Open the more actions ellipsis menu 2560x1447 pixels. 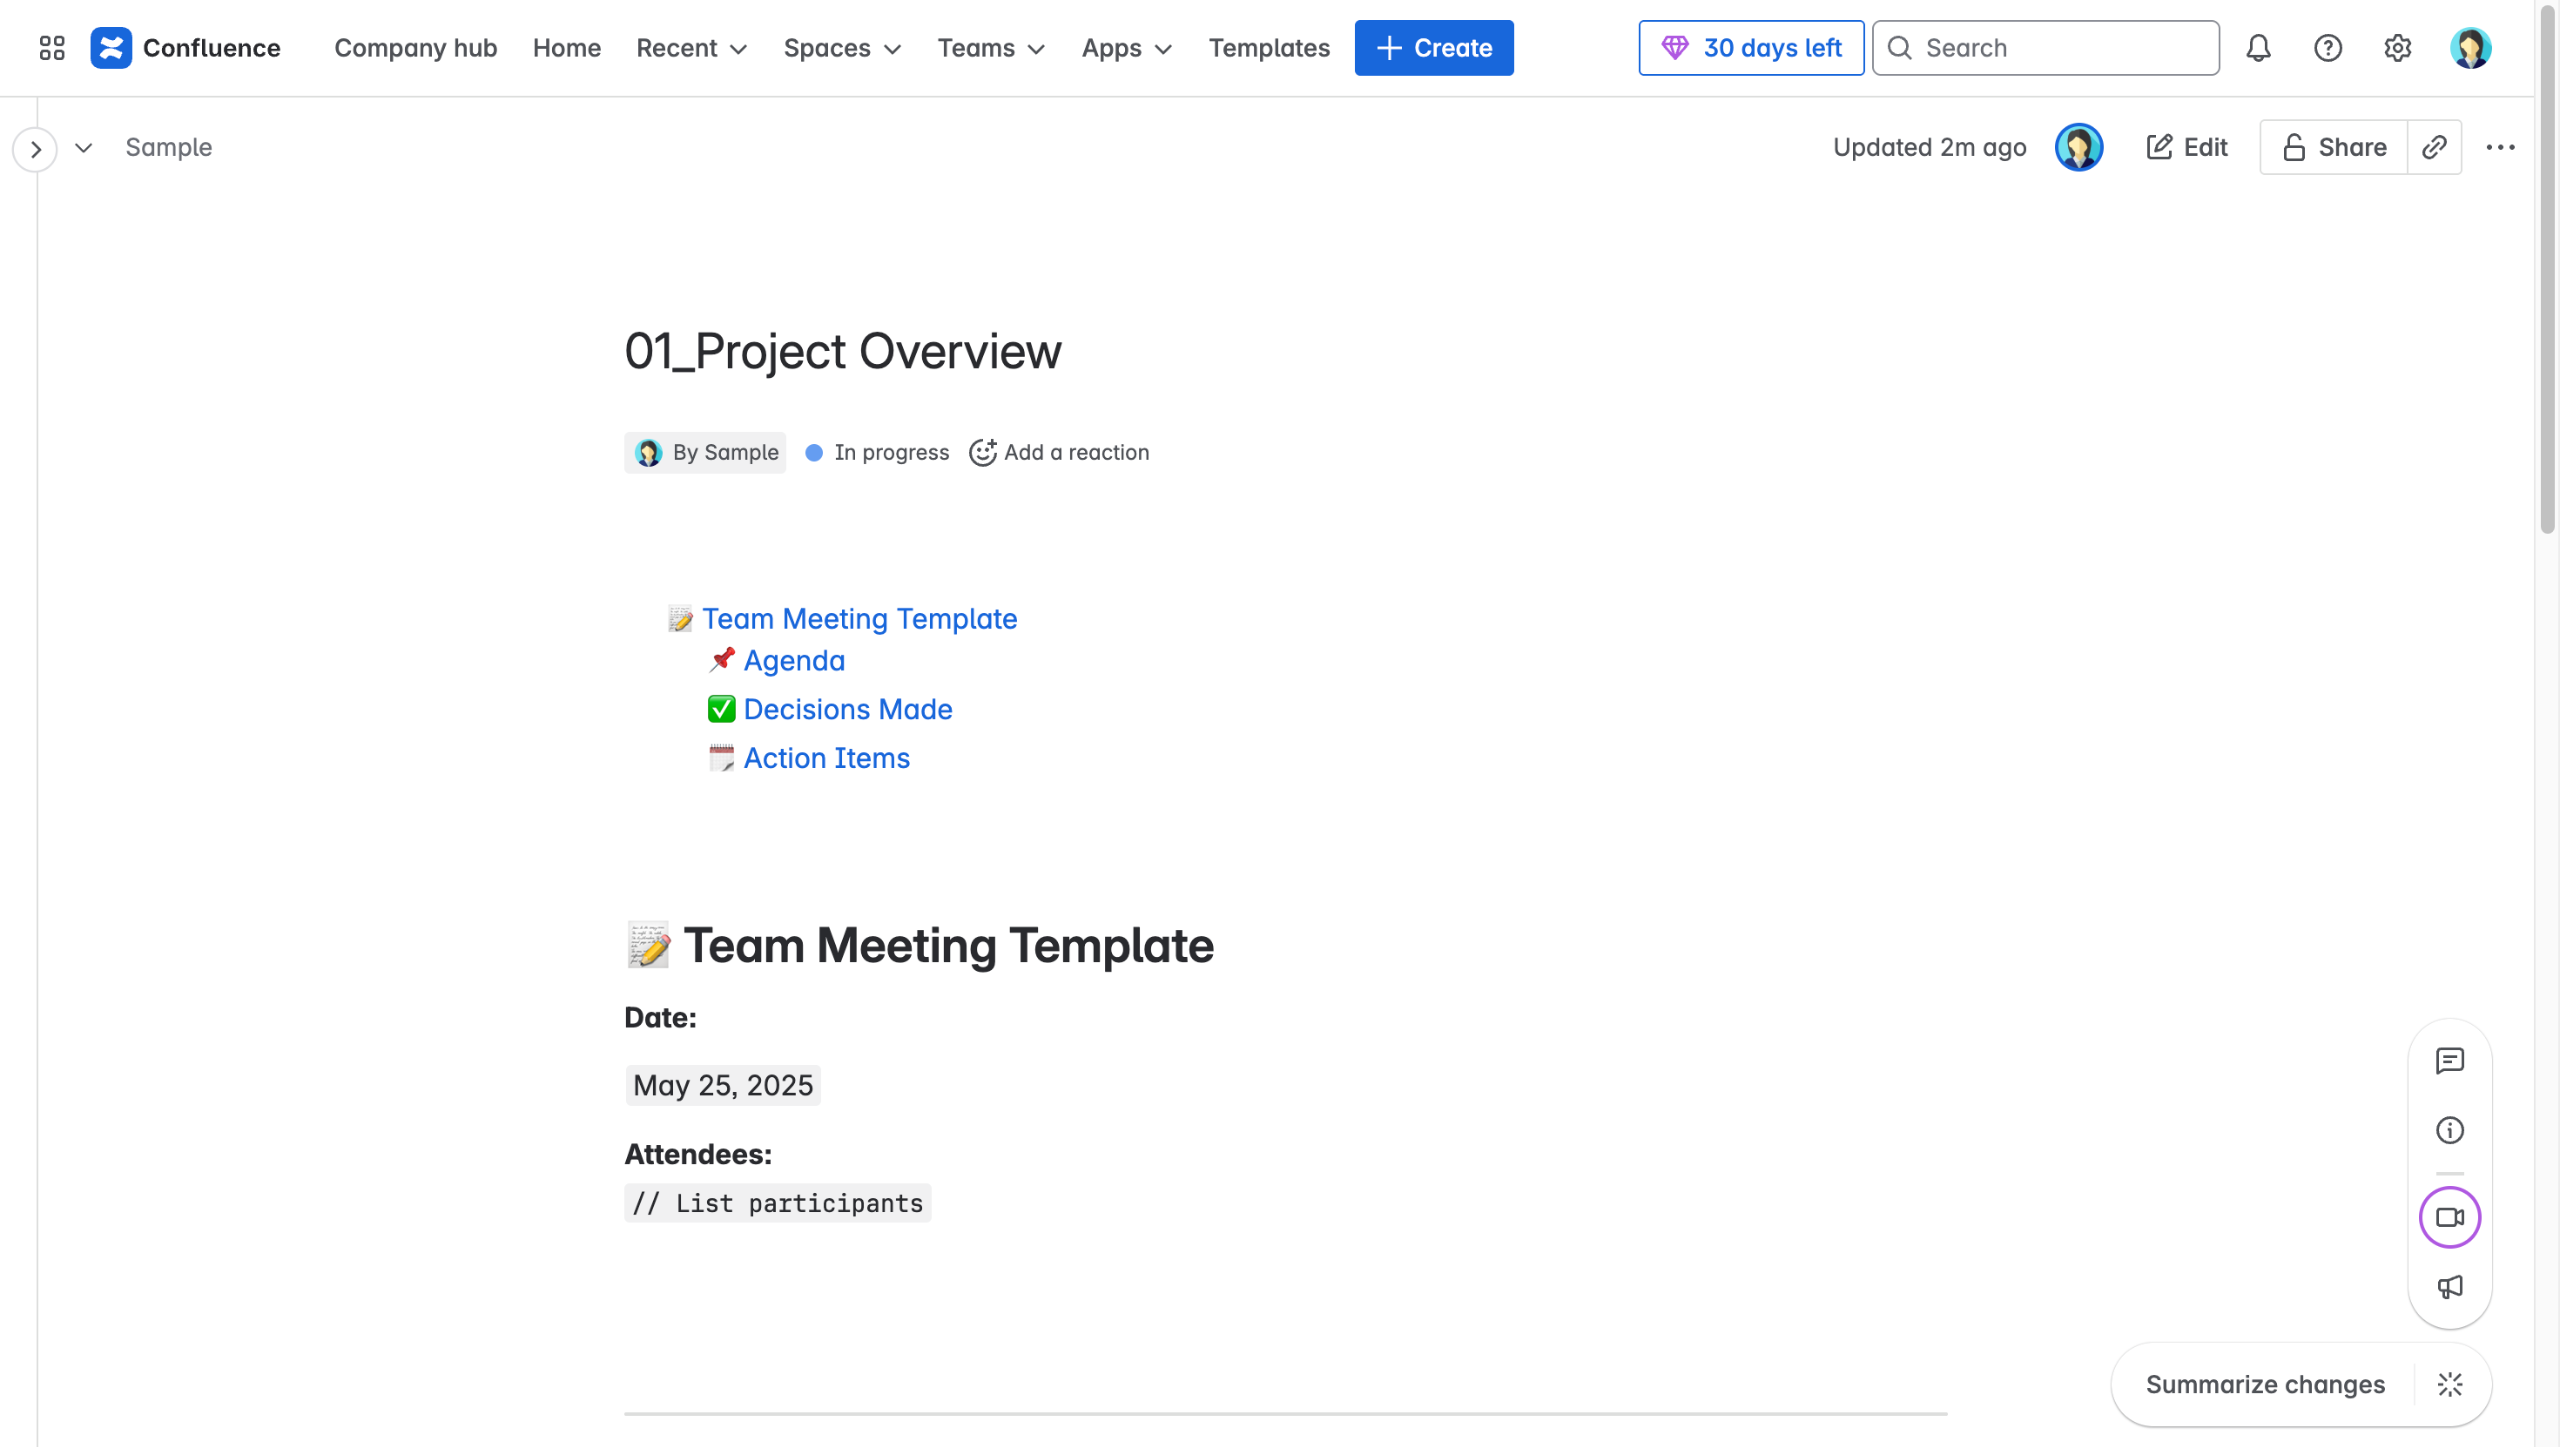[x=2500, y=147]
